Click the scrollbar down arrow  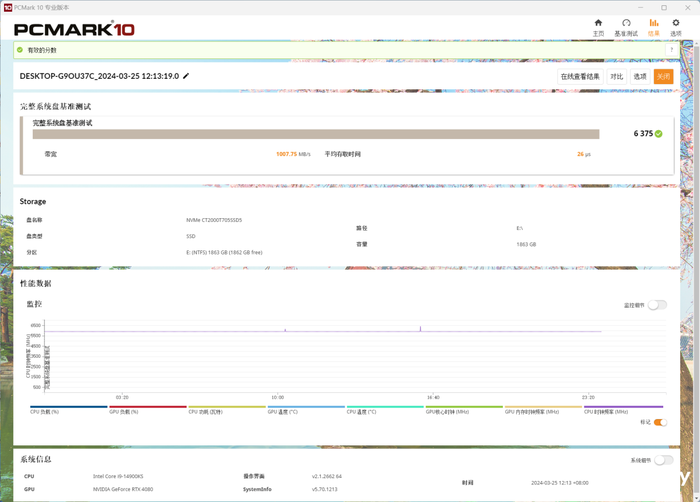[x=696, y=498]
